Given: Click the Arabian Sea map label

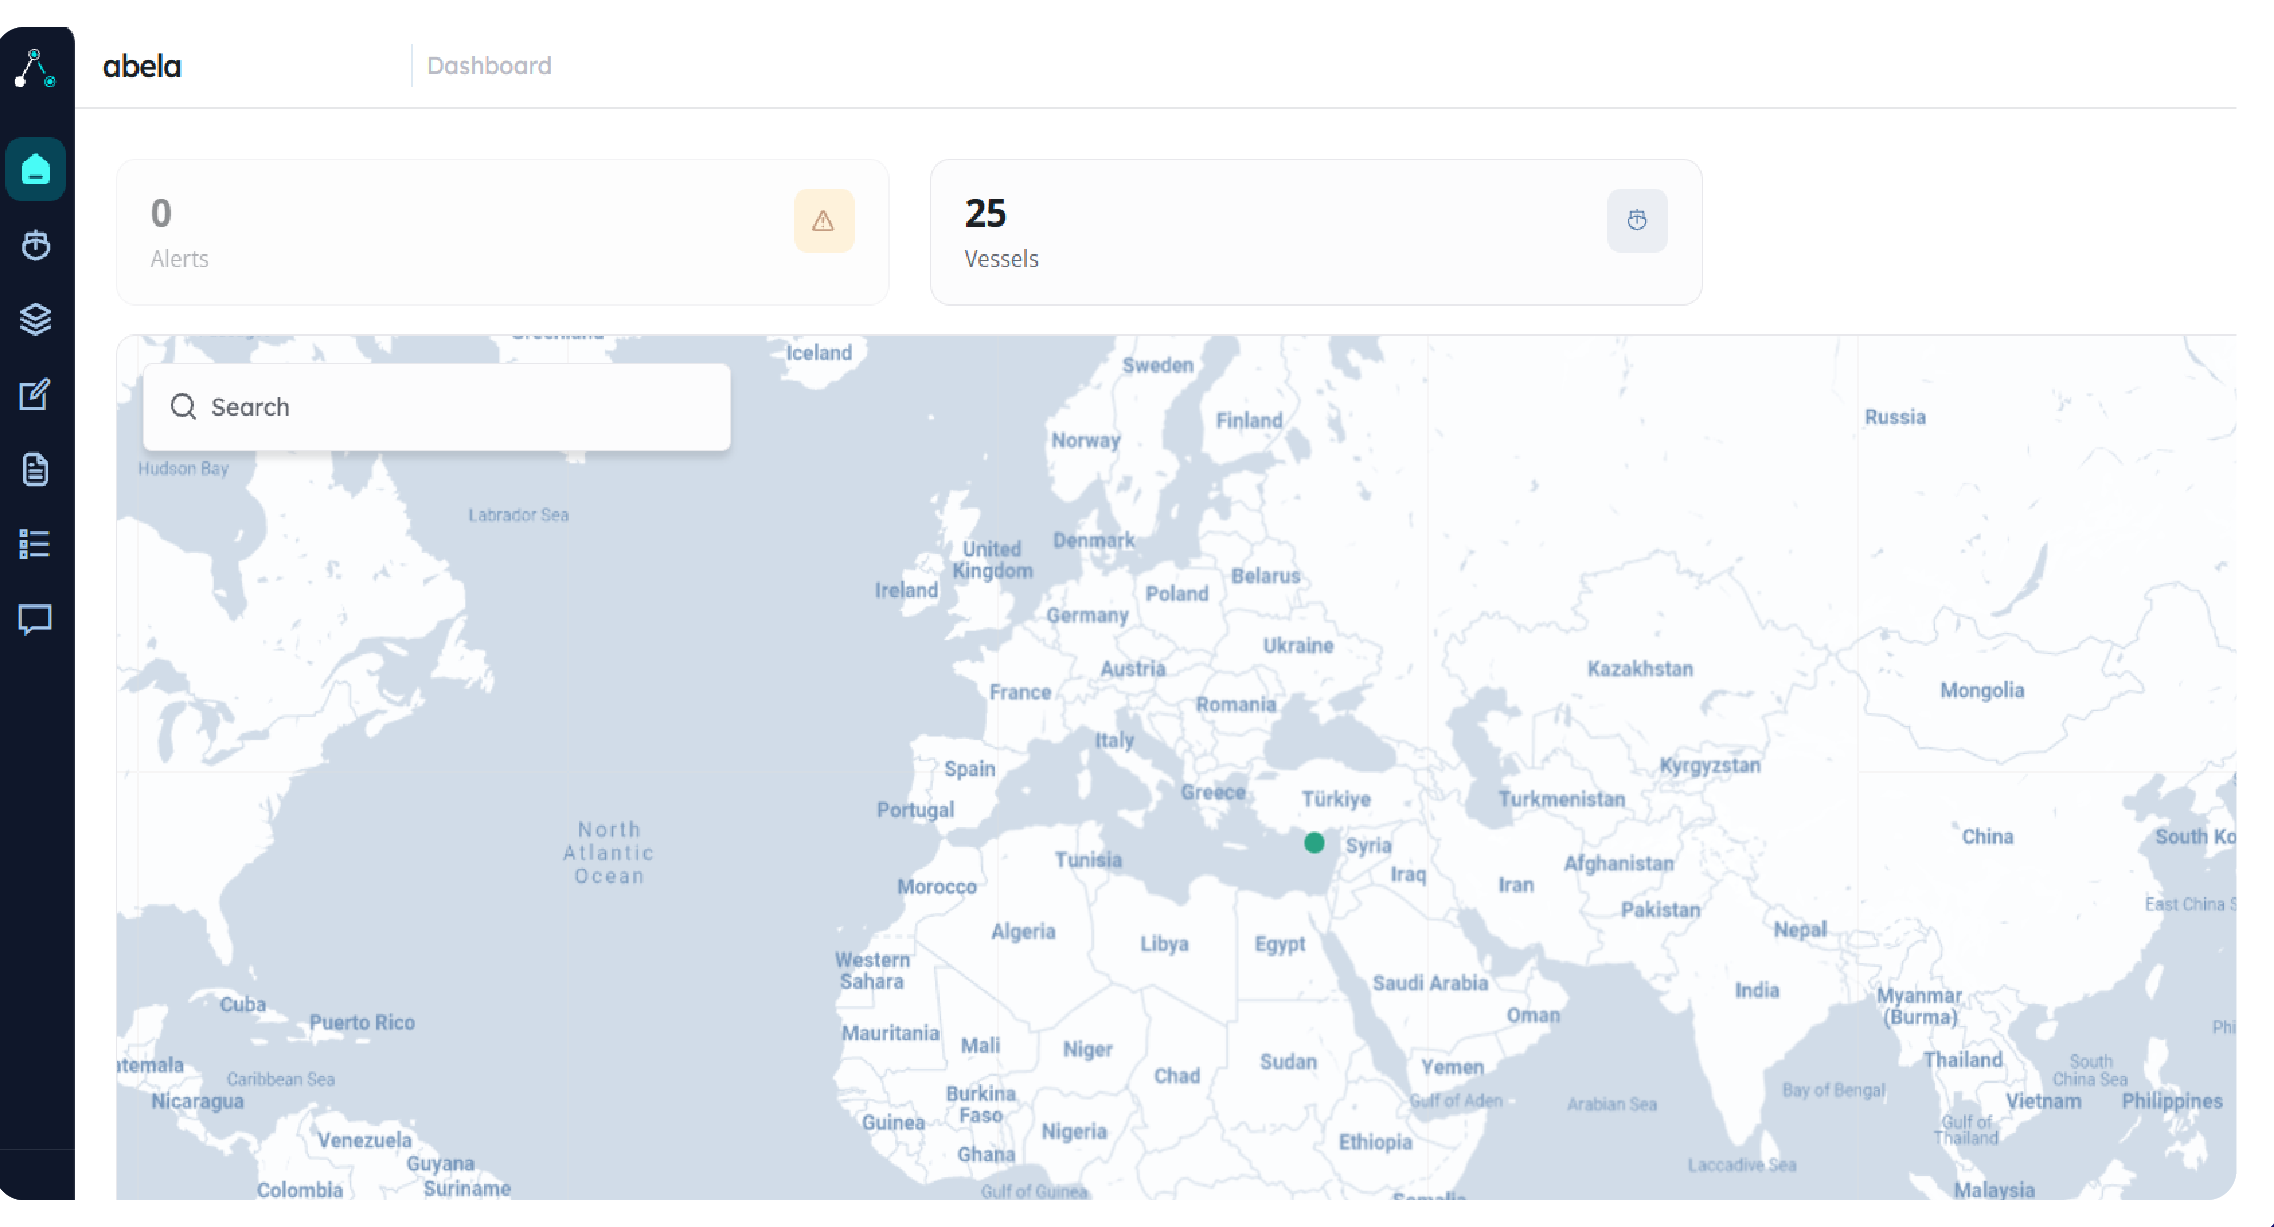Looking at the screenshot, I should (1612, 1104).
